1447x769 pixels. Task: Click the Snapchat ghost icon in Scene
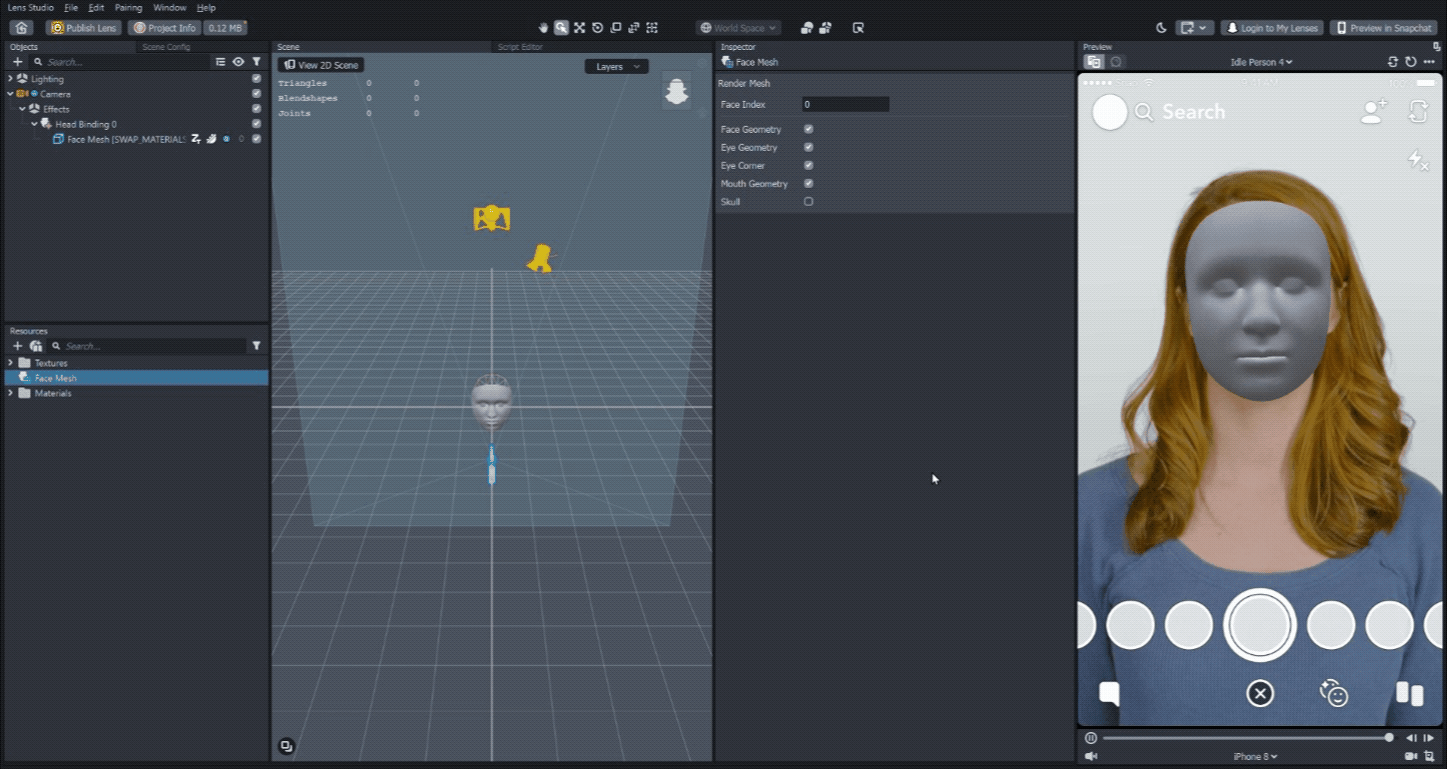click(x=677, y=92)
